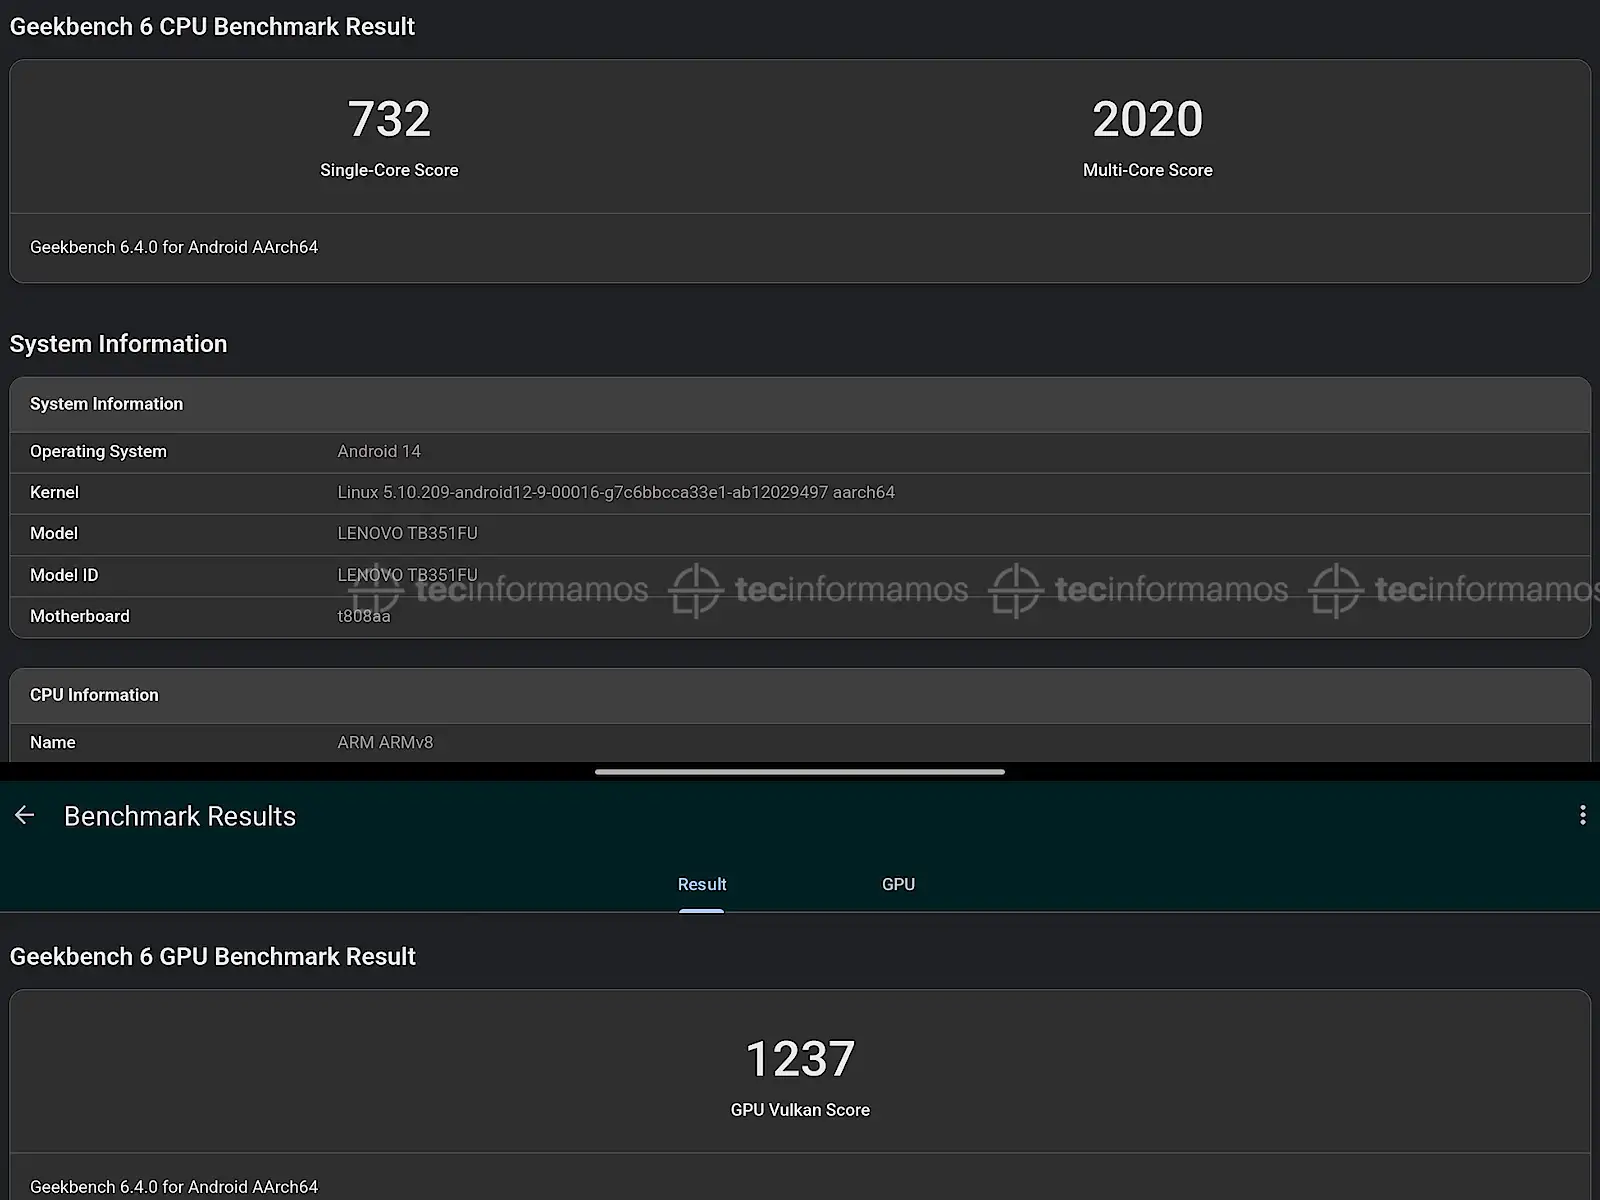This screenshot has width=1600, height=1200.
Task: Click the 732 single-core score
Action: (389, 119)
